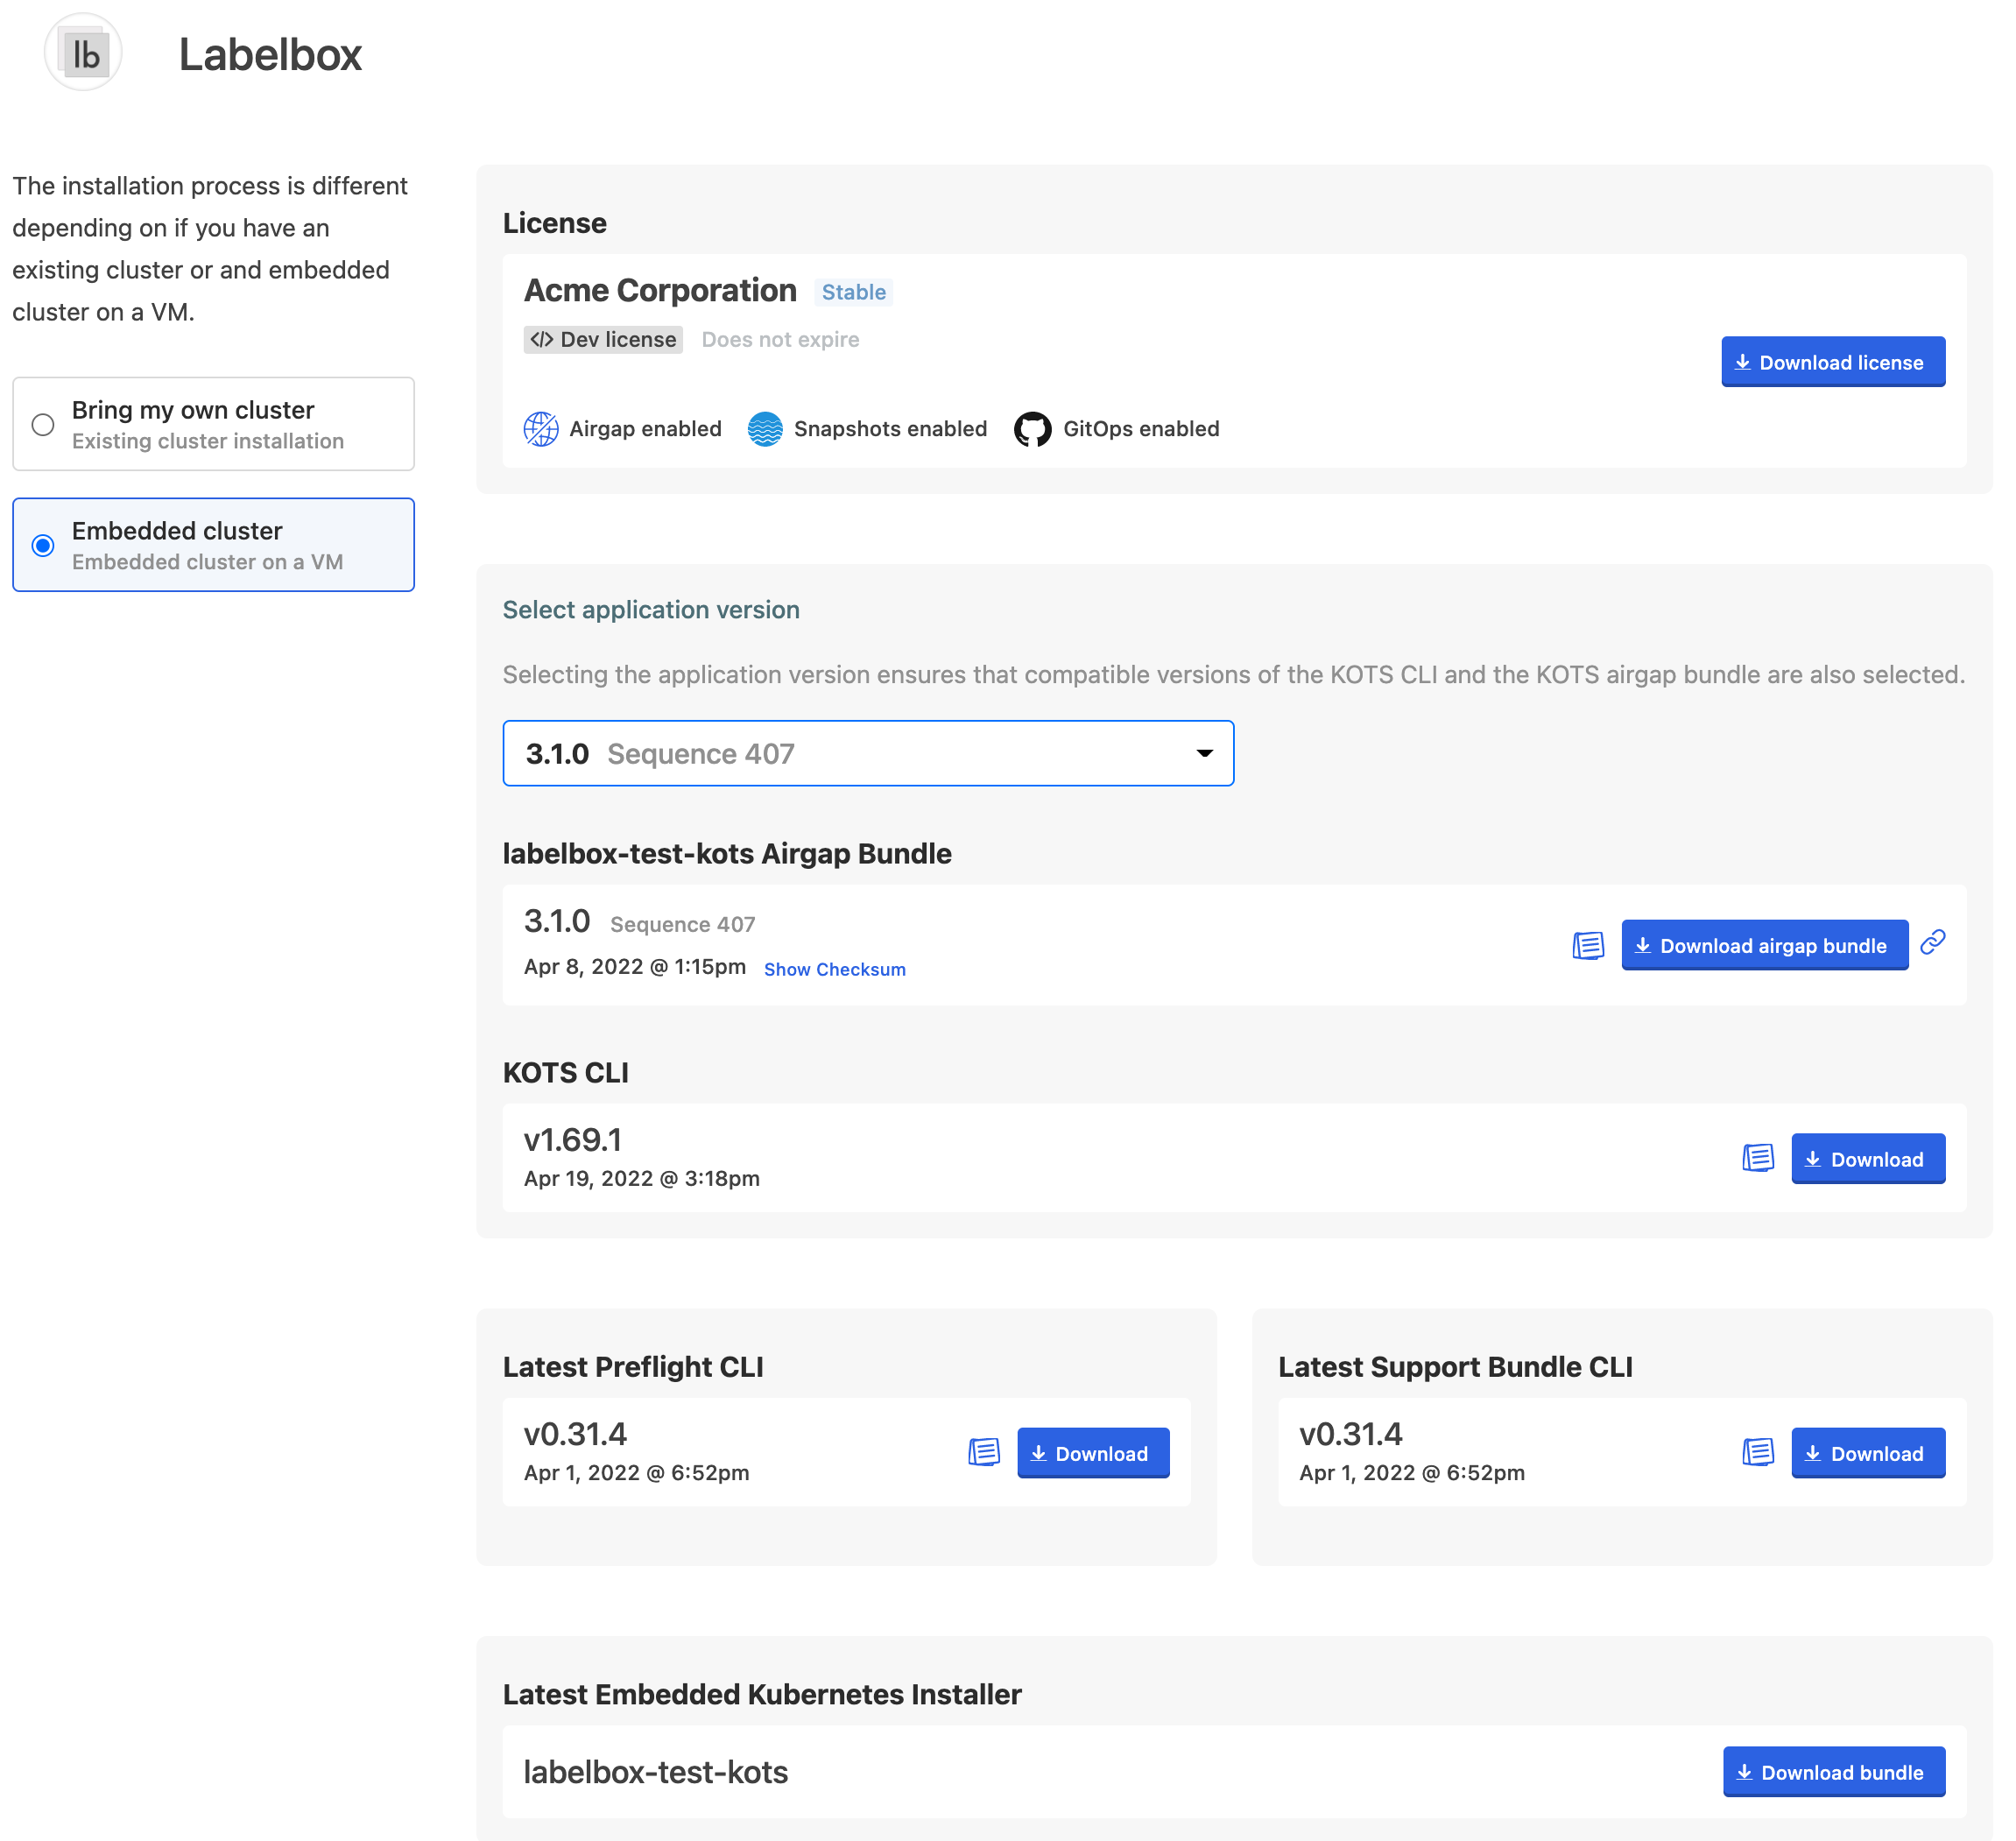This screenshot has height=1841, width=2016.
Task: Click the version dropdown arrow
Action: [1204, 753]
